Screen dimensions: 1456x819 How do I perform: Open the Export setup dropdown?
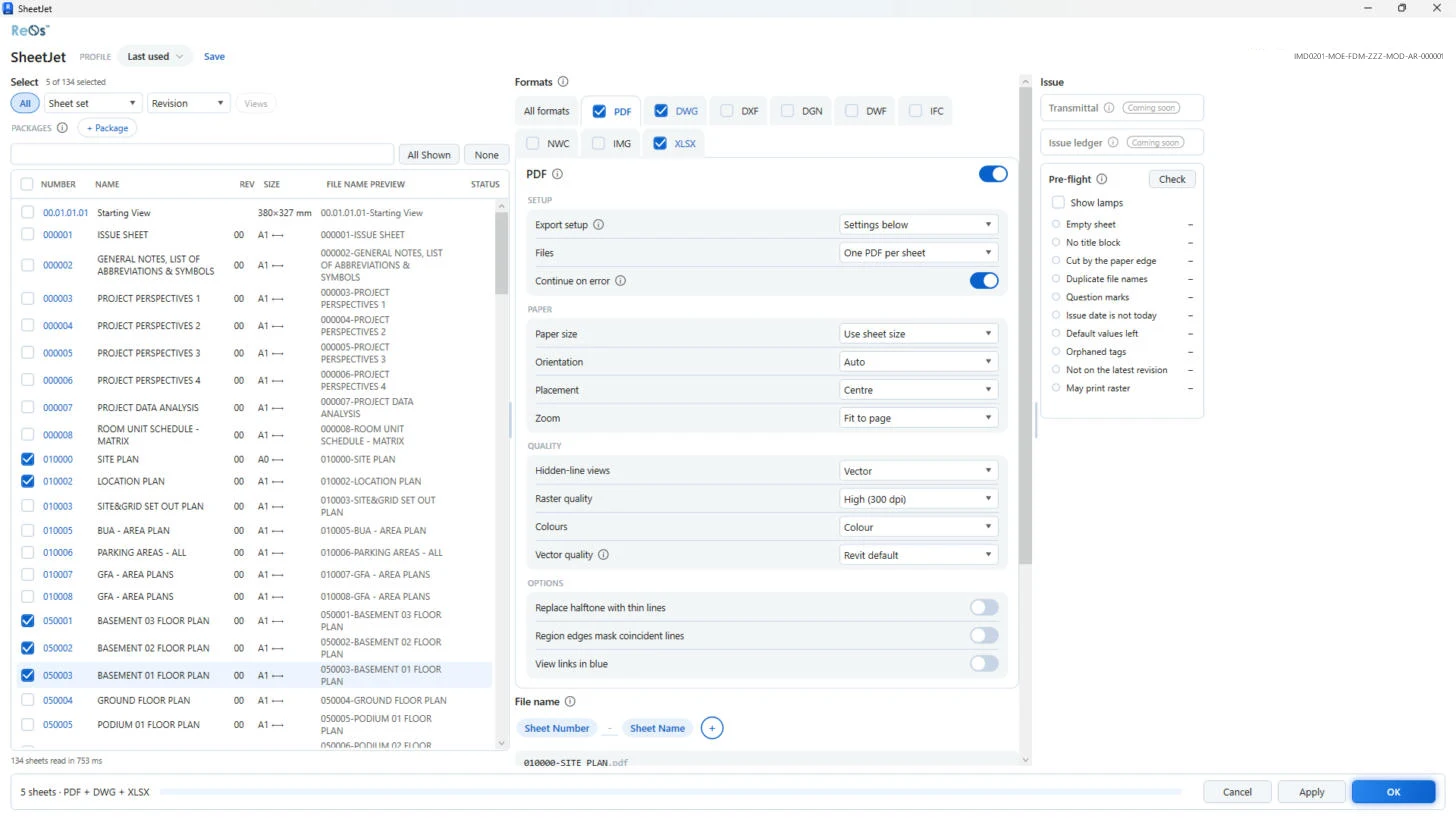[918, 225]
